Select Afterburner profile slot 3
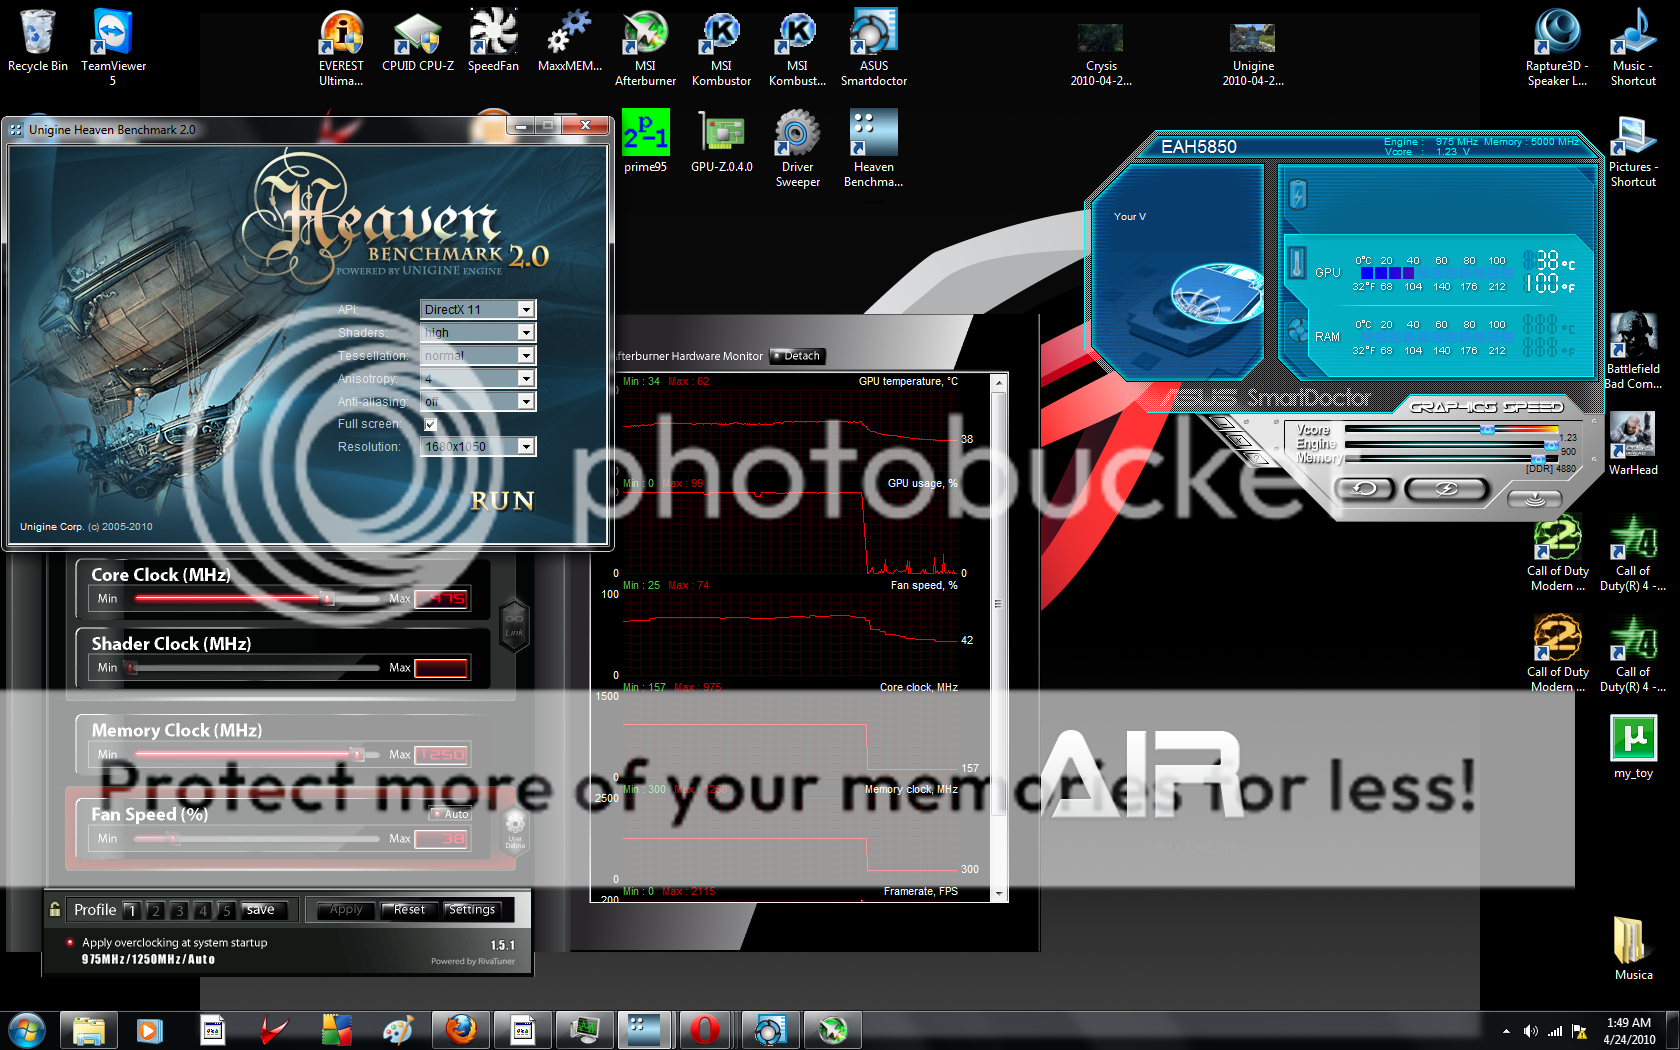The width and height of the screenshot is (1680, 1050). (x=179, y=910)
